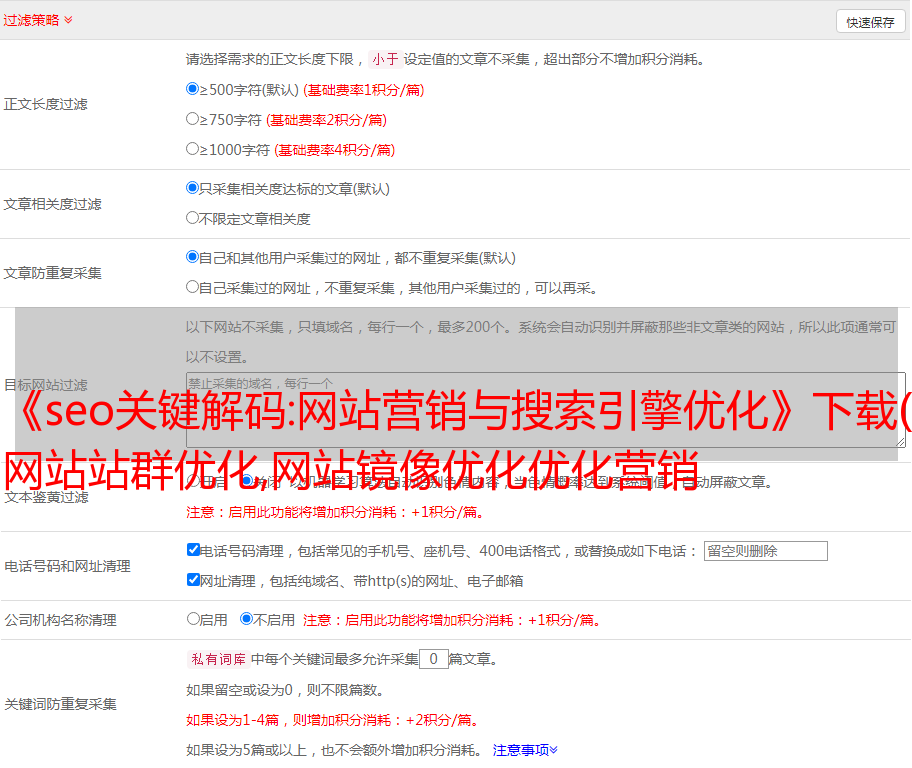Click the keyword article count input box
The height and width of the screenshot is (768, 912).
pyautogui.click(x=433, y=659)
